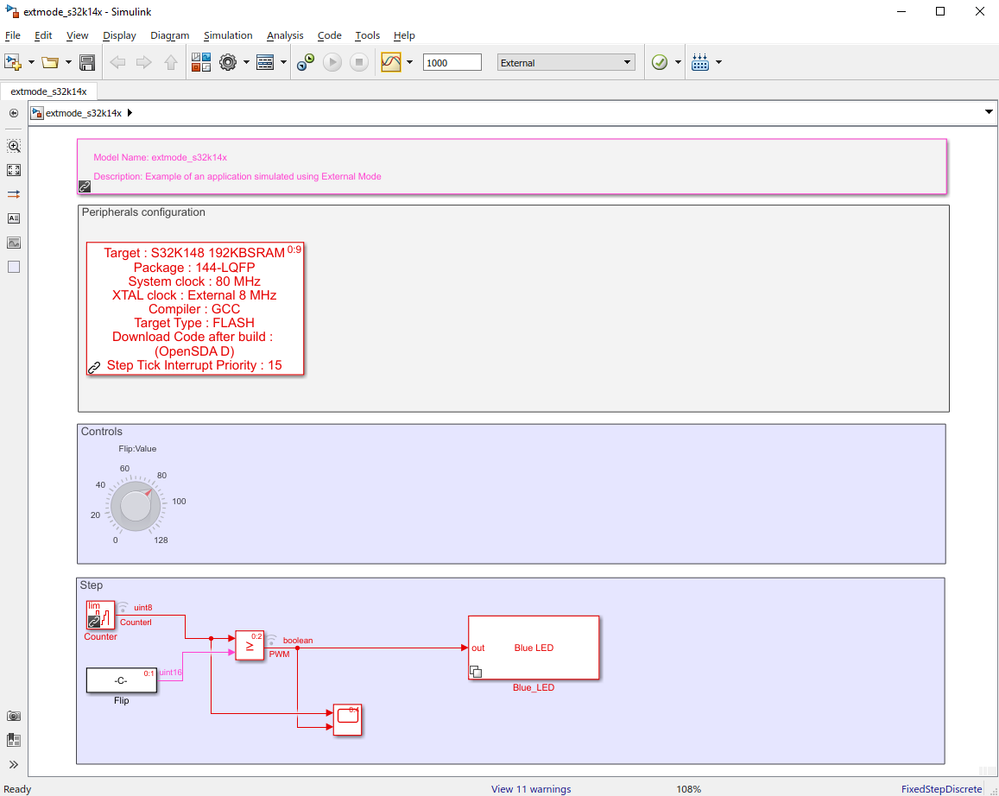
Task: Select the Counter block
Action: (x=101, y=615)
